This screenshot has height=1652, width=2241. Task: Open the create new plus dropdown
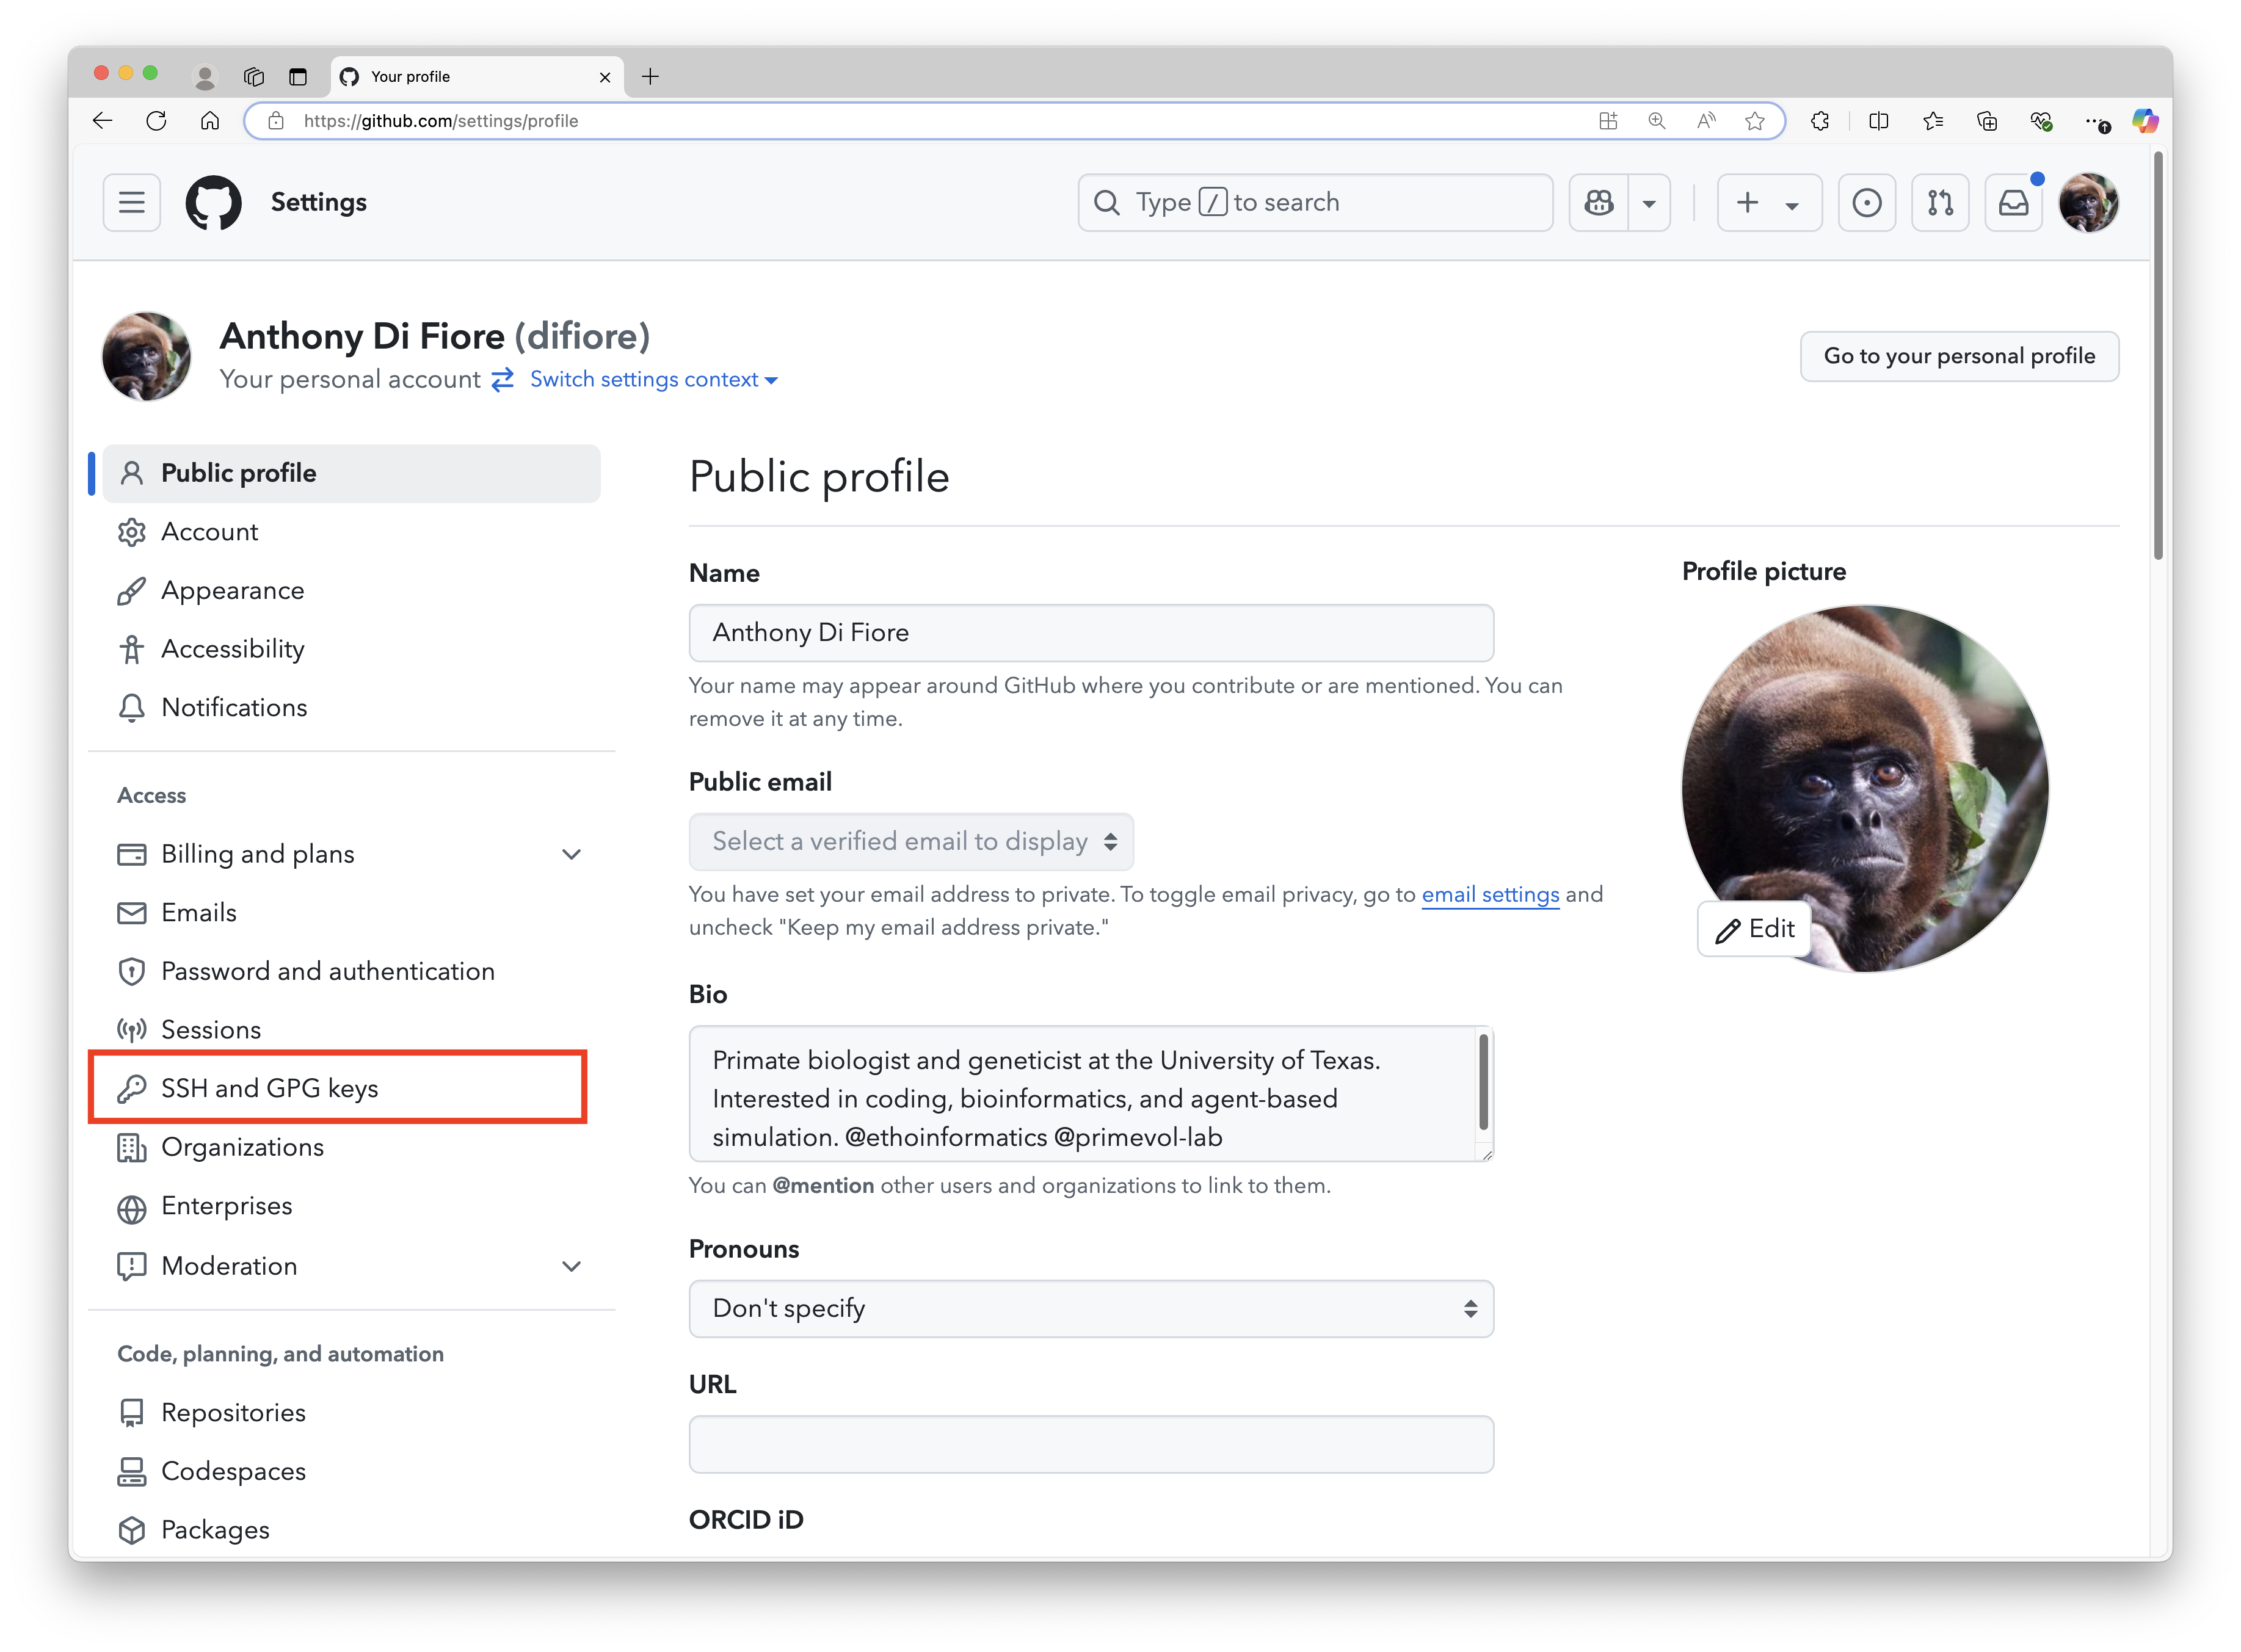pyautogui.click(x=1768, y=203)
